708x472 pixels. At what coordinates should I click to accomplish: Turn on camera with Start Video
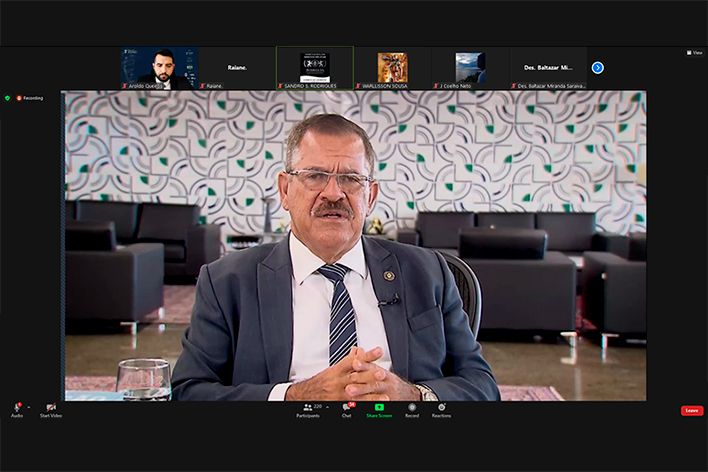point(51,410)
